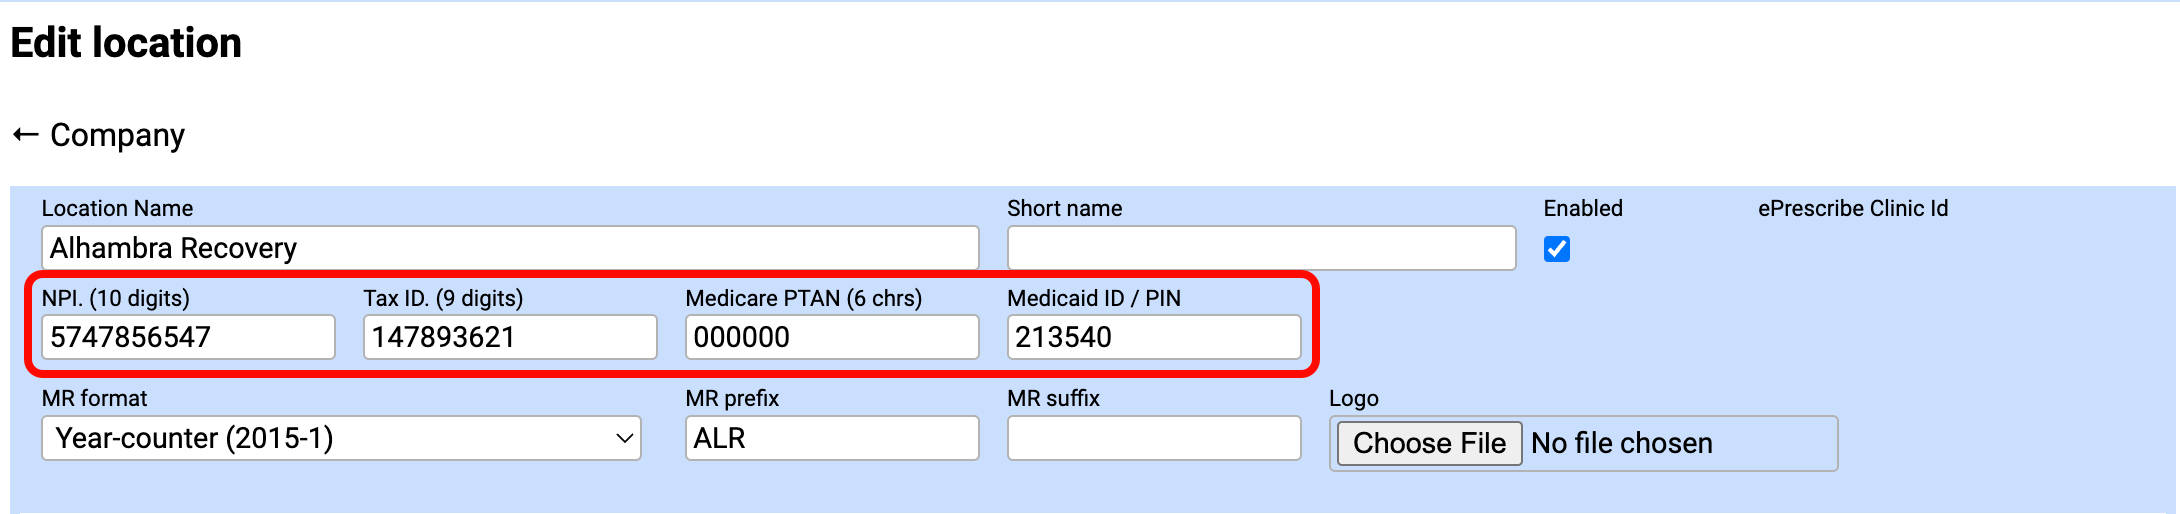Open the Company link

coord(117,135)
